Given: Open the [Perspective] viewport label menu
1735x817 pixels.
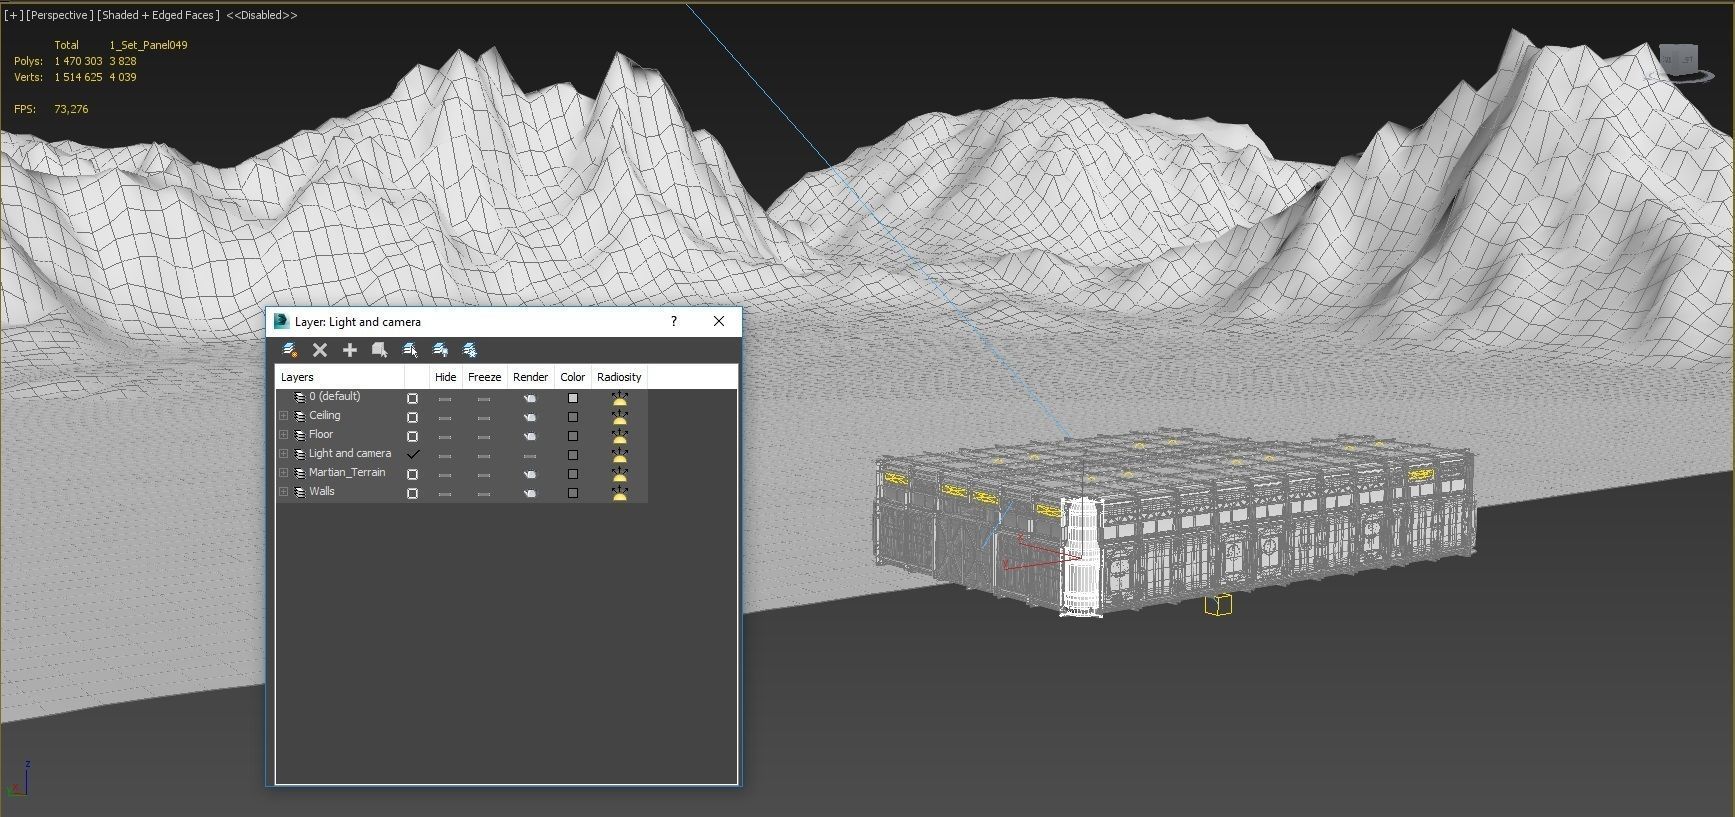Looking at the screenshot, I should click(60, 15).
